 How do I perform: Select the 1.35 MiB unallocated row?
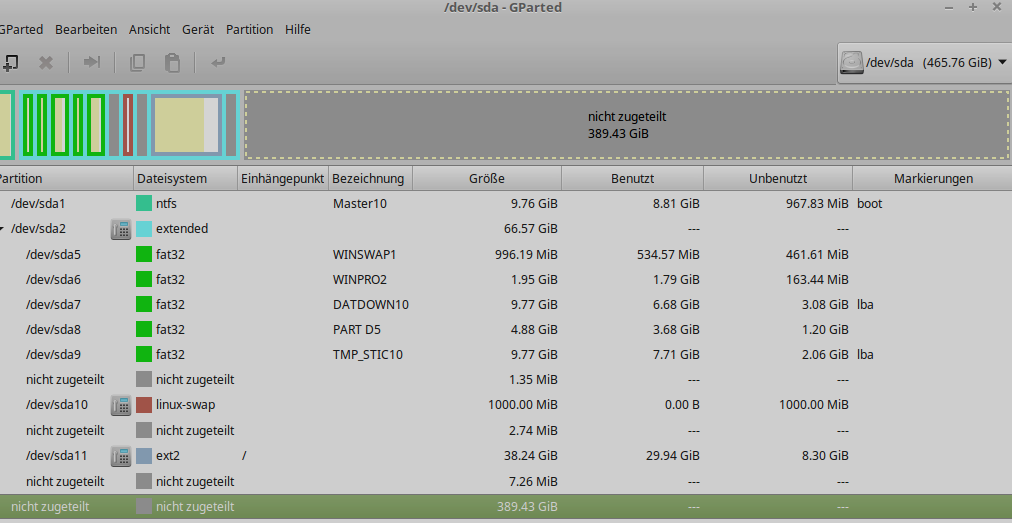click(x=506, y=380)
